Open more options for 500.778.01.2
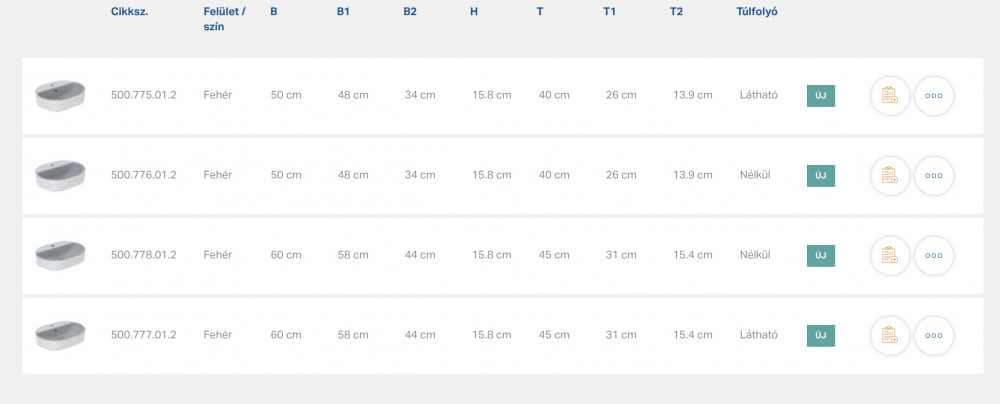 pos(934,255)
